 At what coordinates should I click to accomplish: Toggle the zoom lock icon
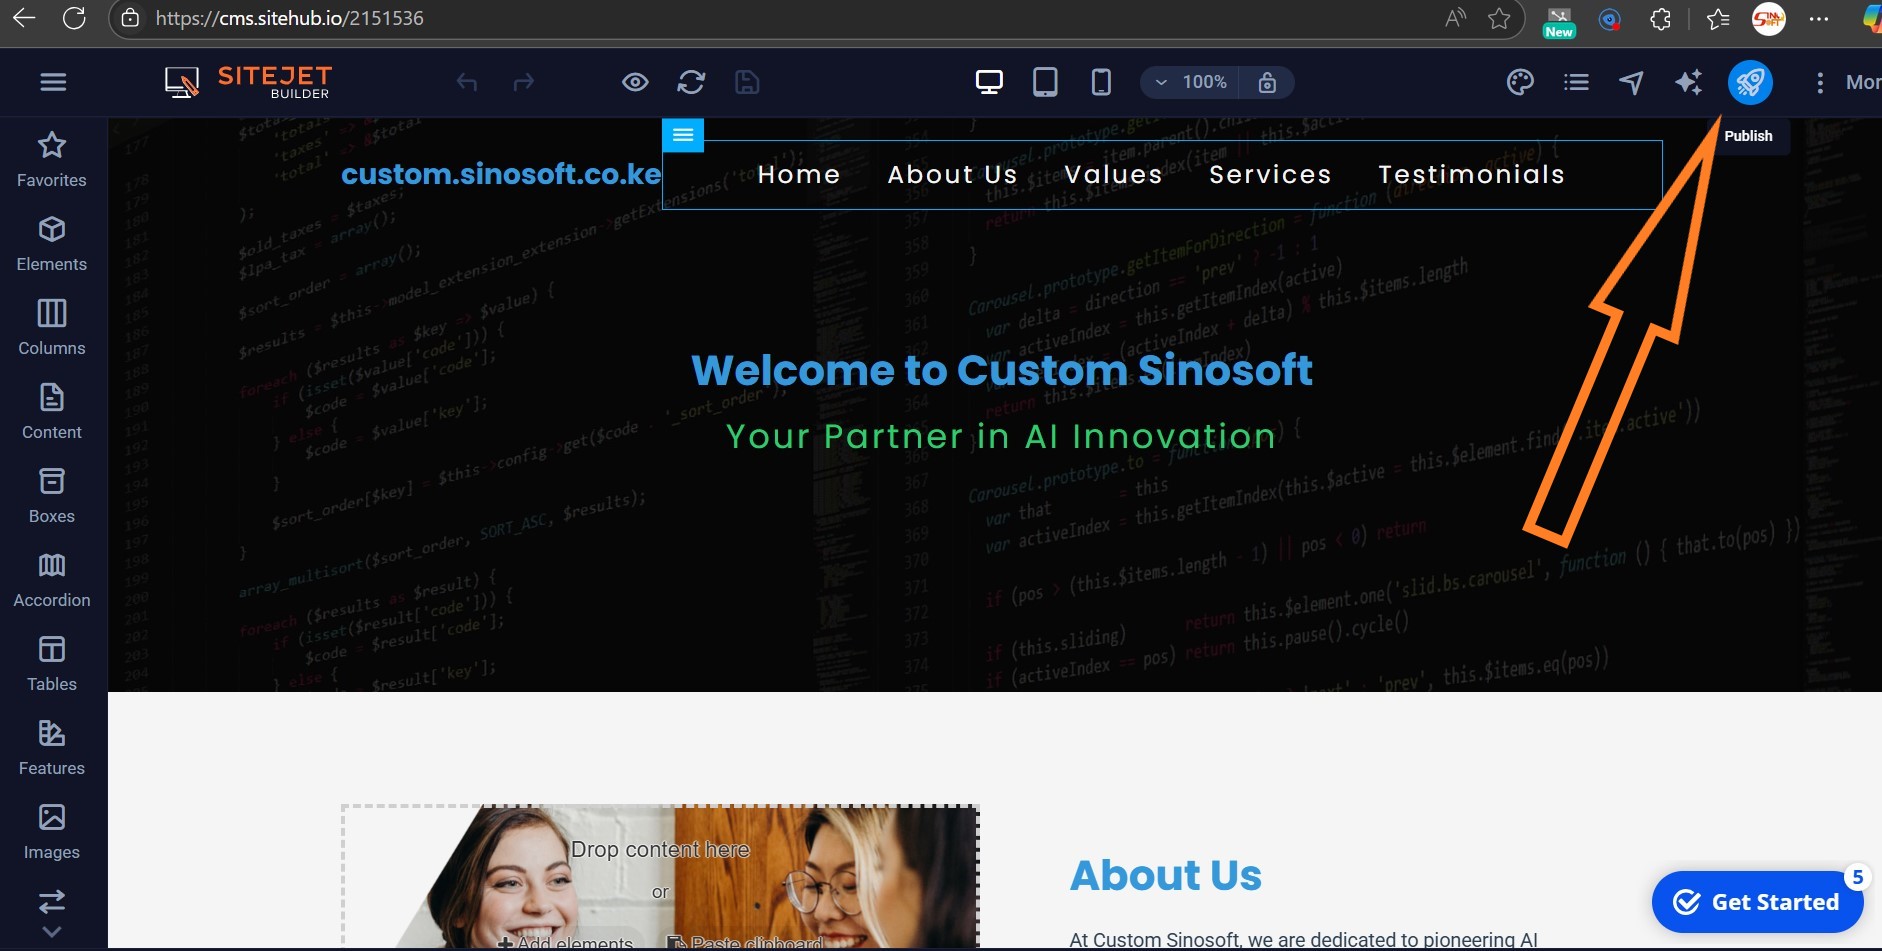coord(1268,82)
